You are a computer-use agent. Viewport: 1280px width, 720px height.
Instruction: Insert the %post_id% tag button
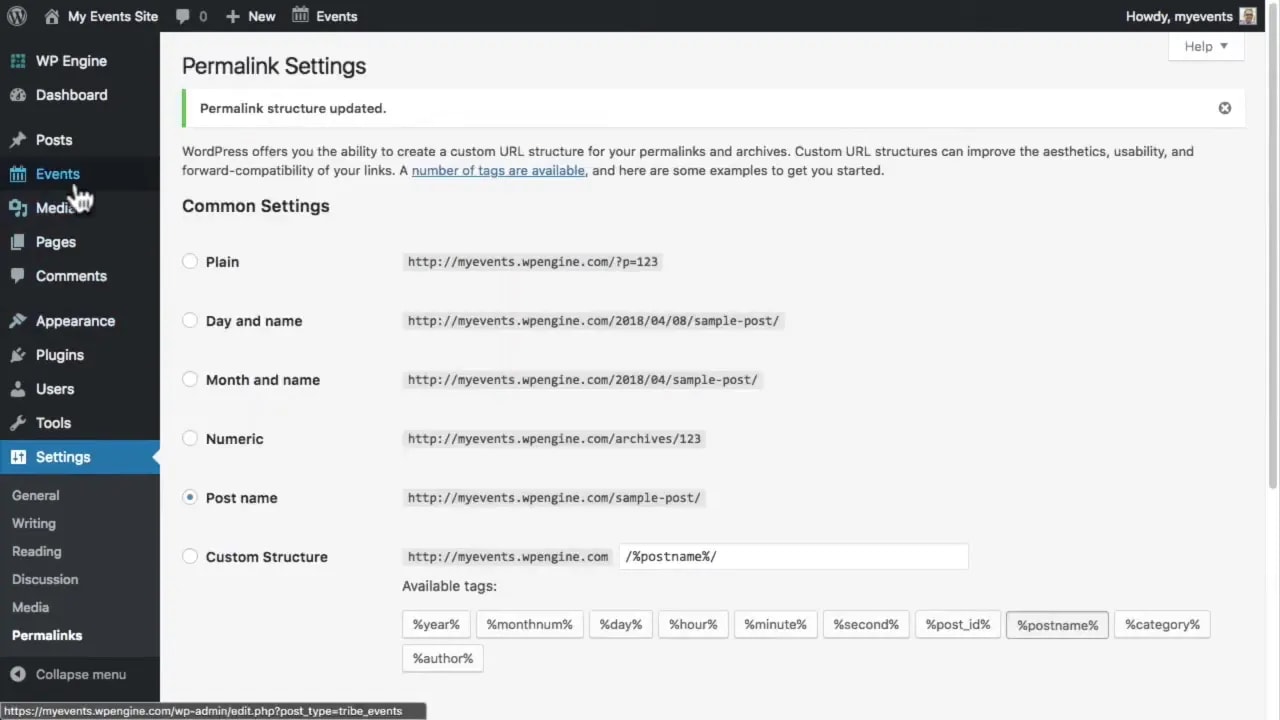[x=958, y=624]
